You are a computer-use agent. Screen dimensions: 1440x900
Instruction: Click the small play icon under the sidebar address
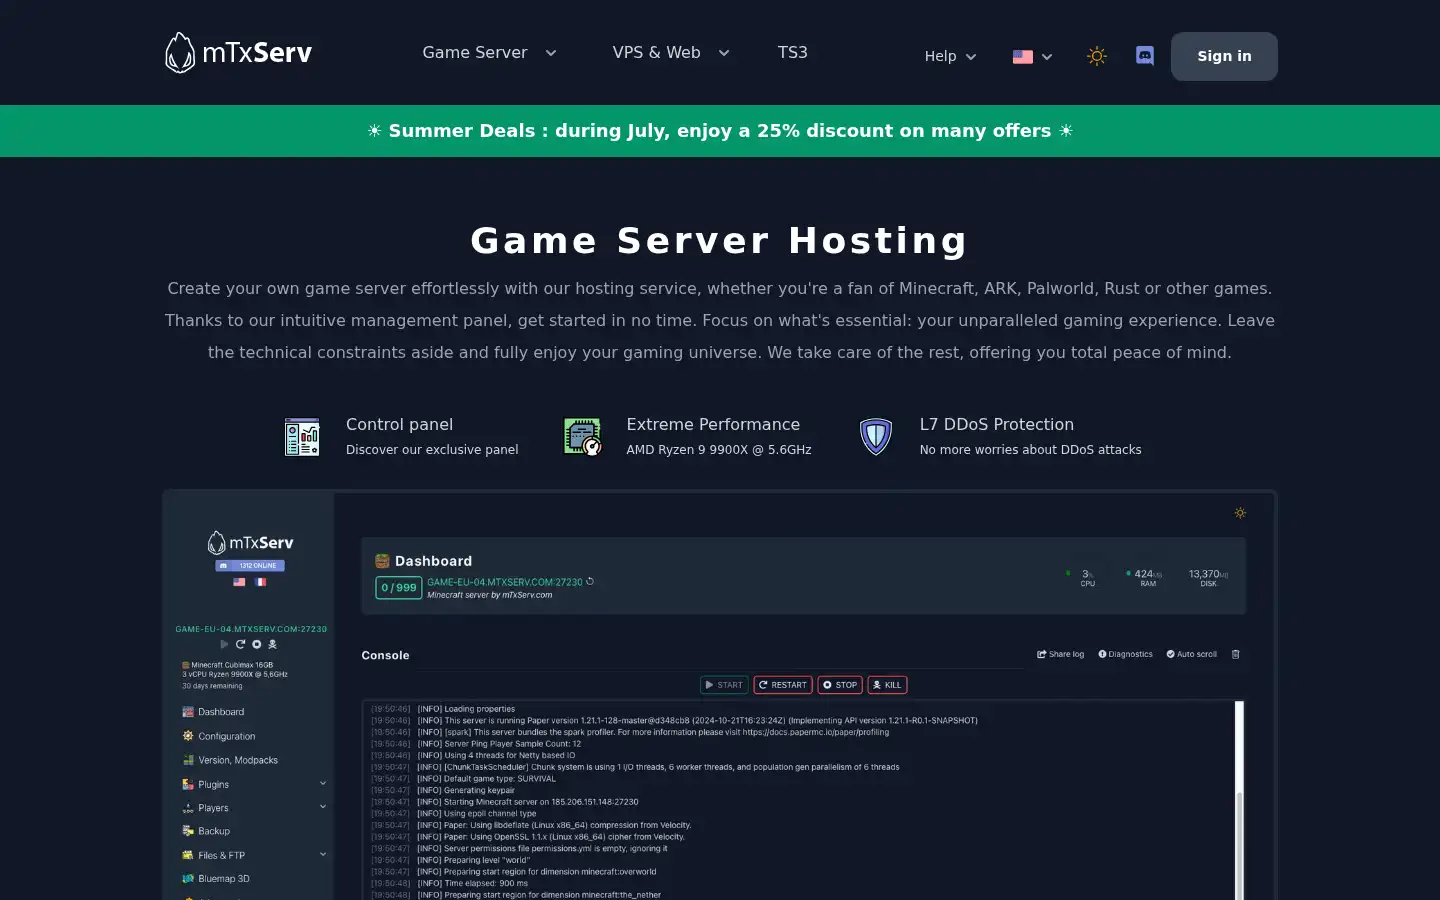[x=224, y=644]
